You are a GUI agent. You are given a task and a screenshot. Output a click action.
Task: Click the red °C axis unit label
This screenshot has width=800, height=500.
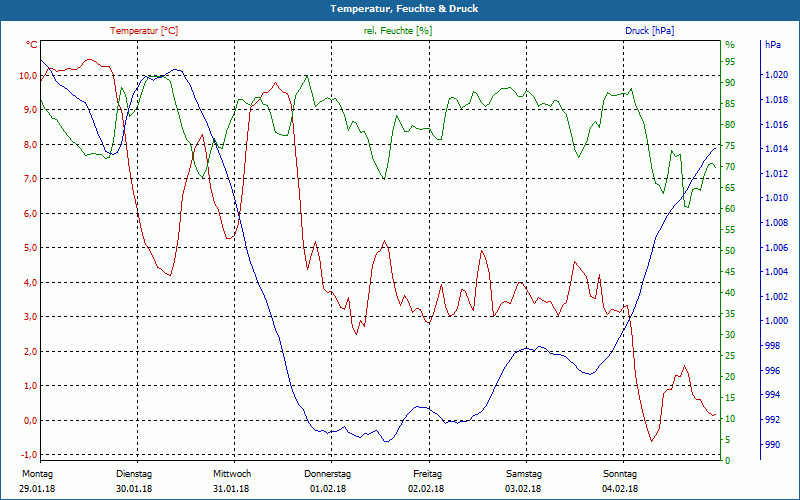coord(32,45)
